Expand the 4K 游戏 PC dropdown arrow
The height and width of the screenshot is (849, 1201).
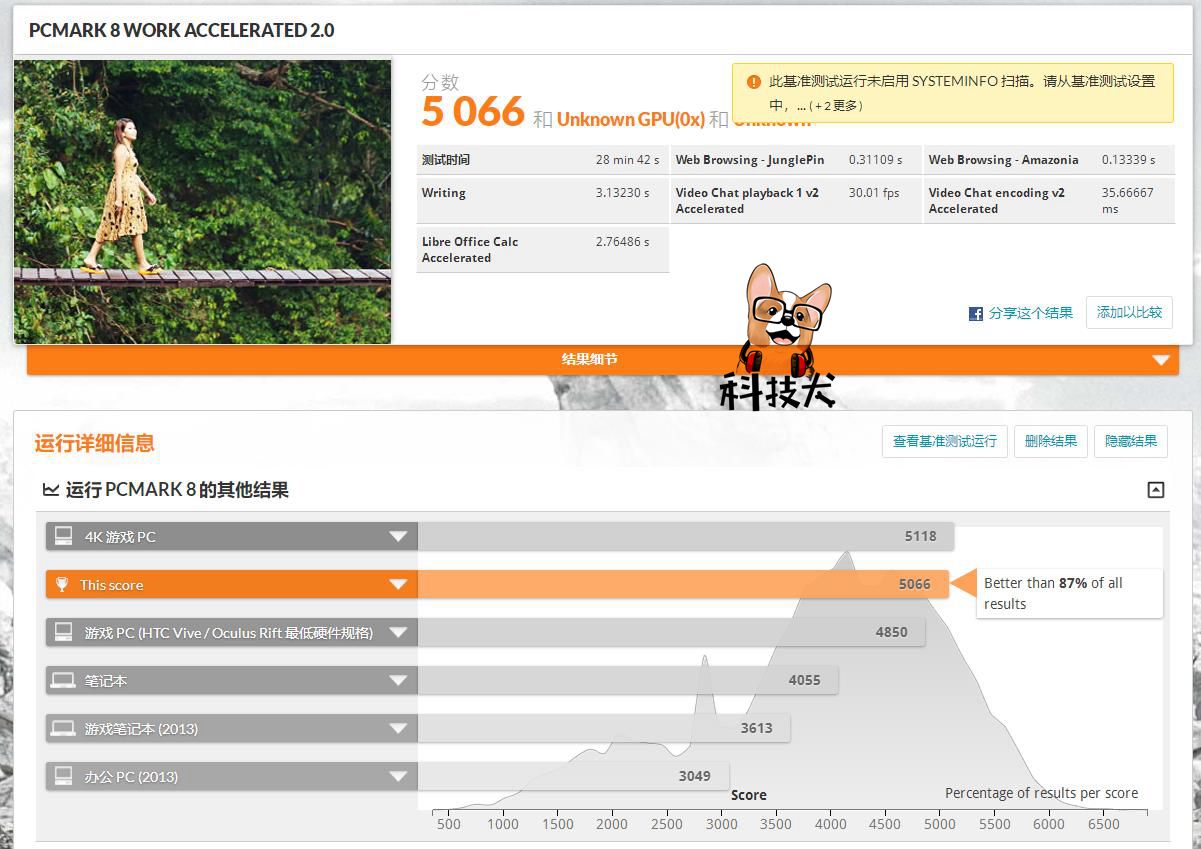[398, 536]
